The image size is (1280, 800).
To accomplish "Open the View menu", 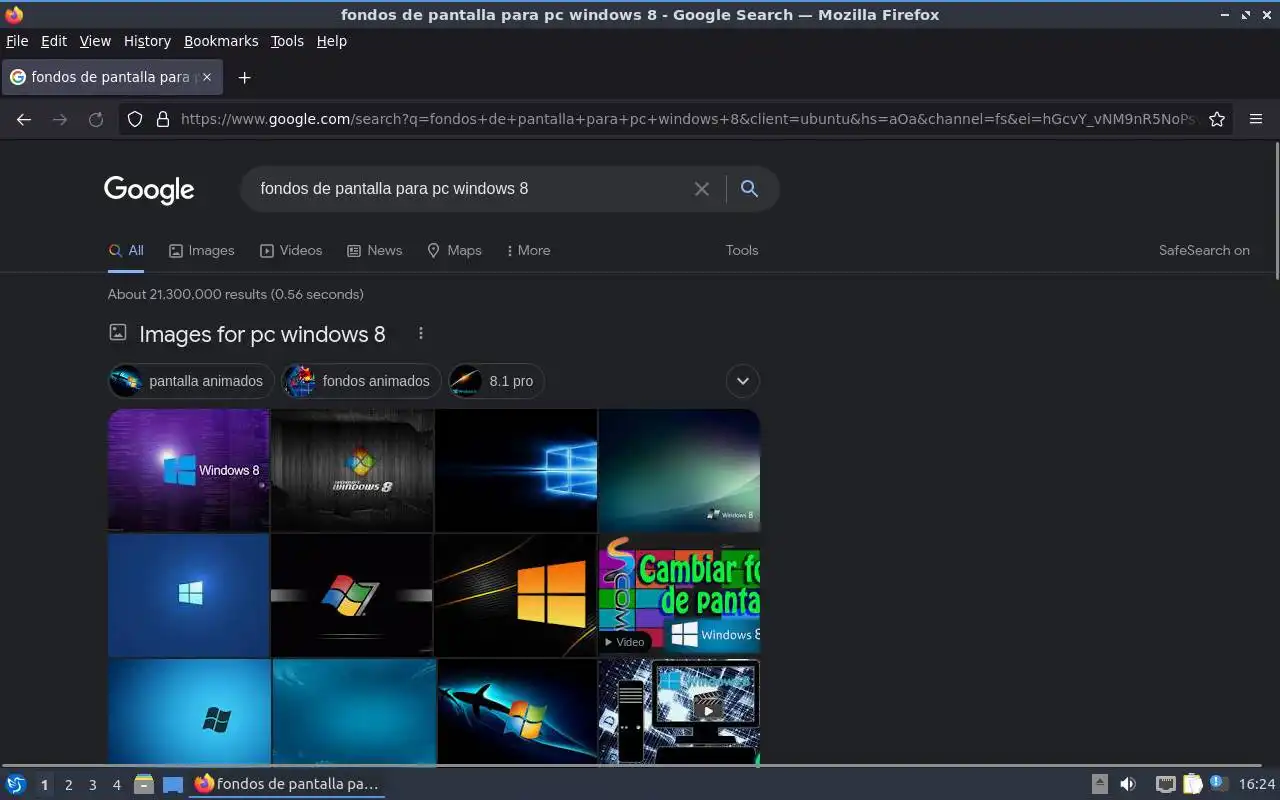I will coord(95,41).
